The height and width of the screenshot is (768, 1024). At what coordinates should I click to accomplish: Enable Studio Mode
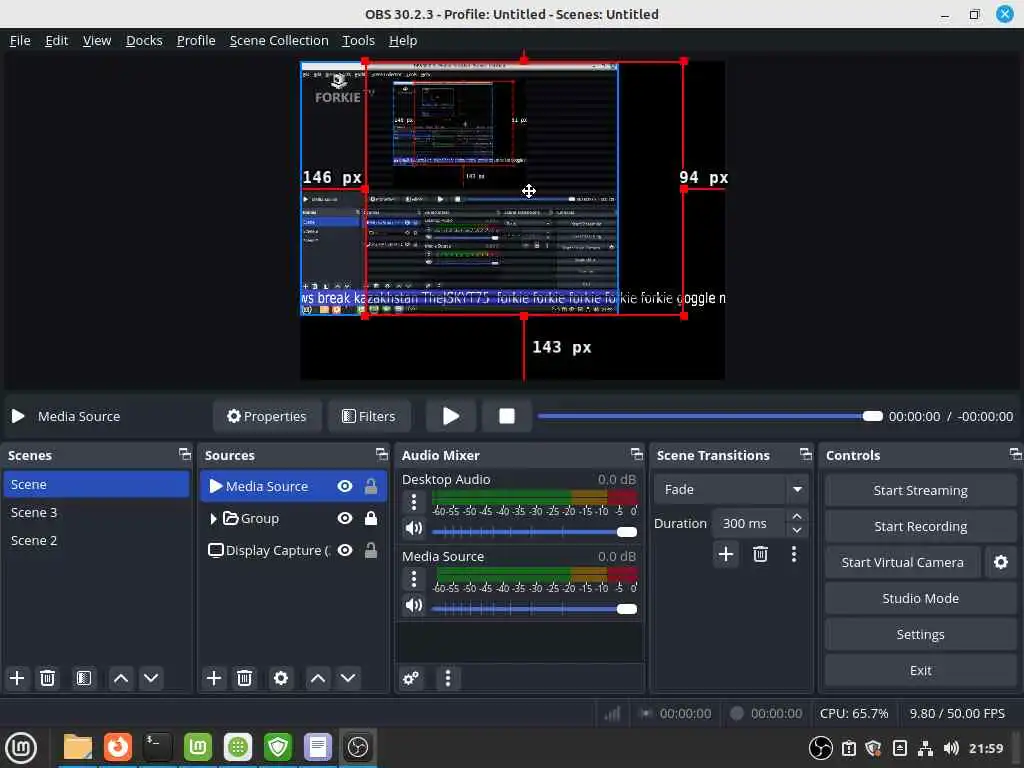[x=920, y=598]
